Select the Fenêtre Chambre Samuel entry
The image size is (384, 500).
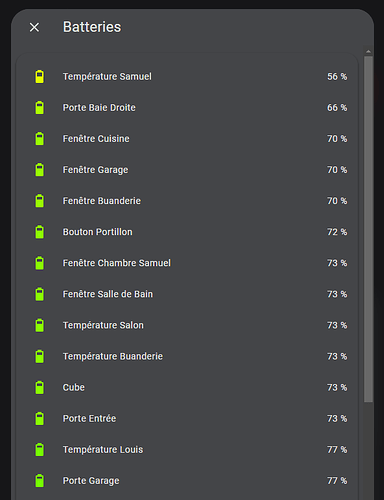(187, 263)
